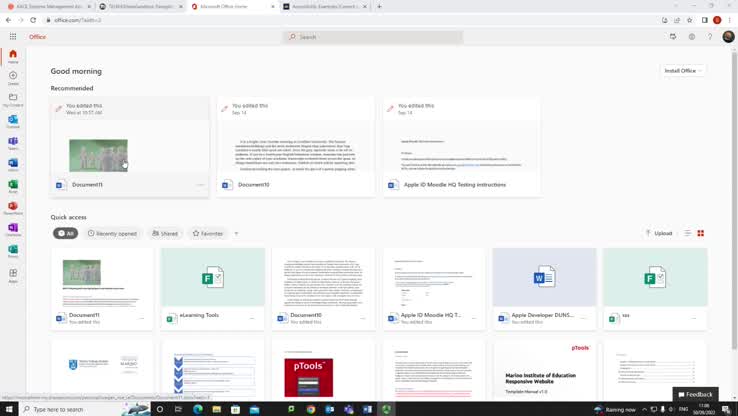Show Shared files filter
This screenshot has height=416, width=738.
[x=166, y=233]
